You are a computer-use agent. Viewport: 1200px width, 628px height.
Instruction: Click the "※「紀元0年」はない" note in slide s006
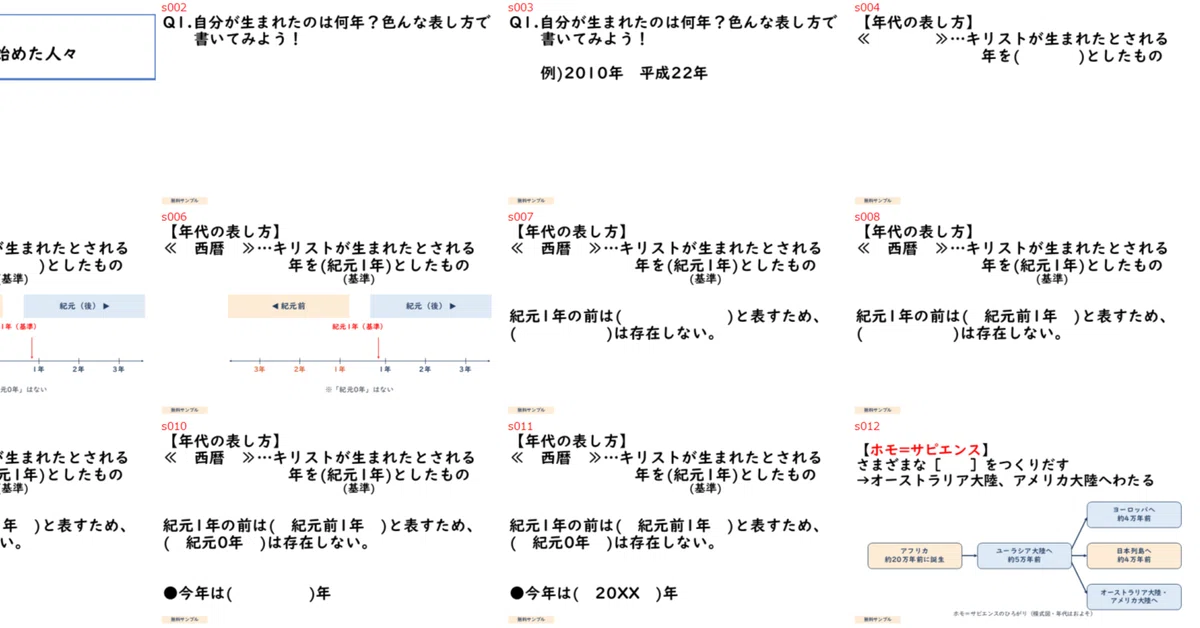pyautogui.click(x=359, y=389)
